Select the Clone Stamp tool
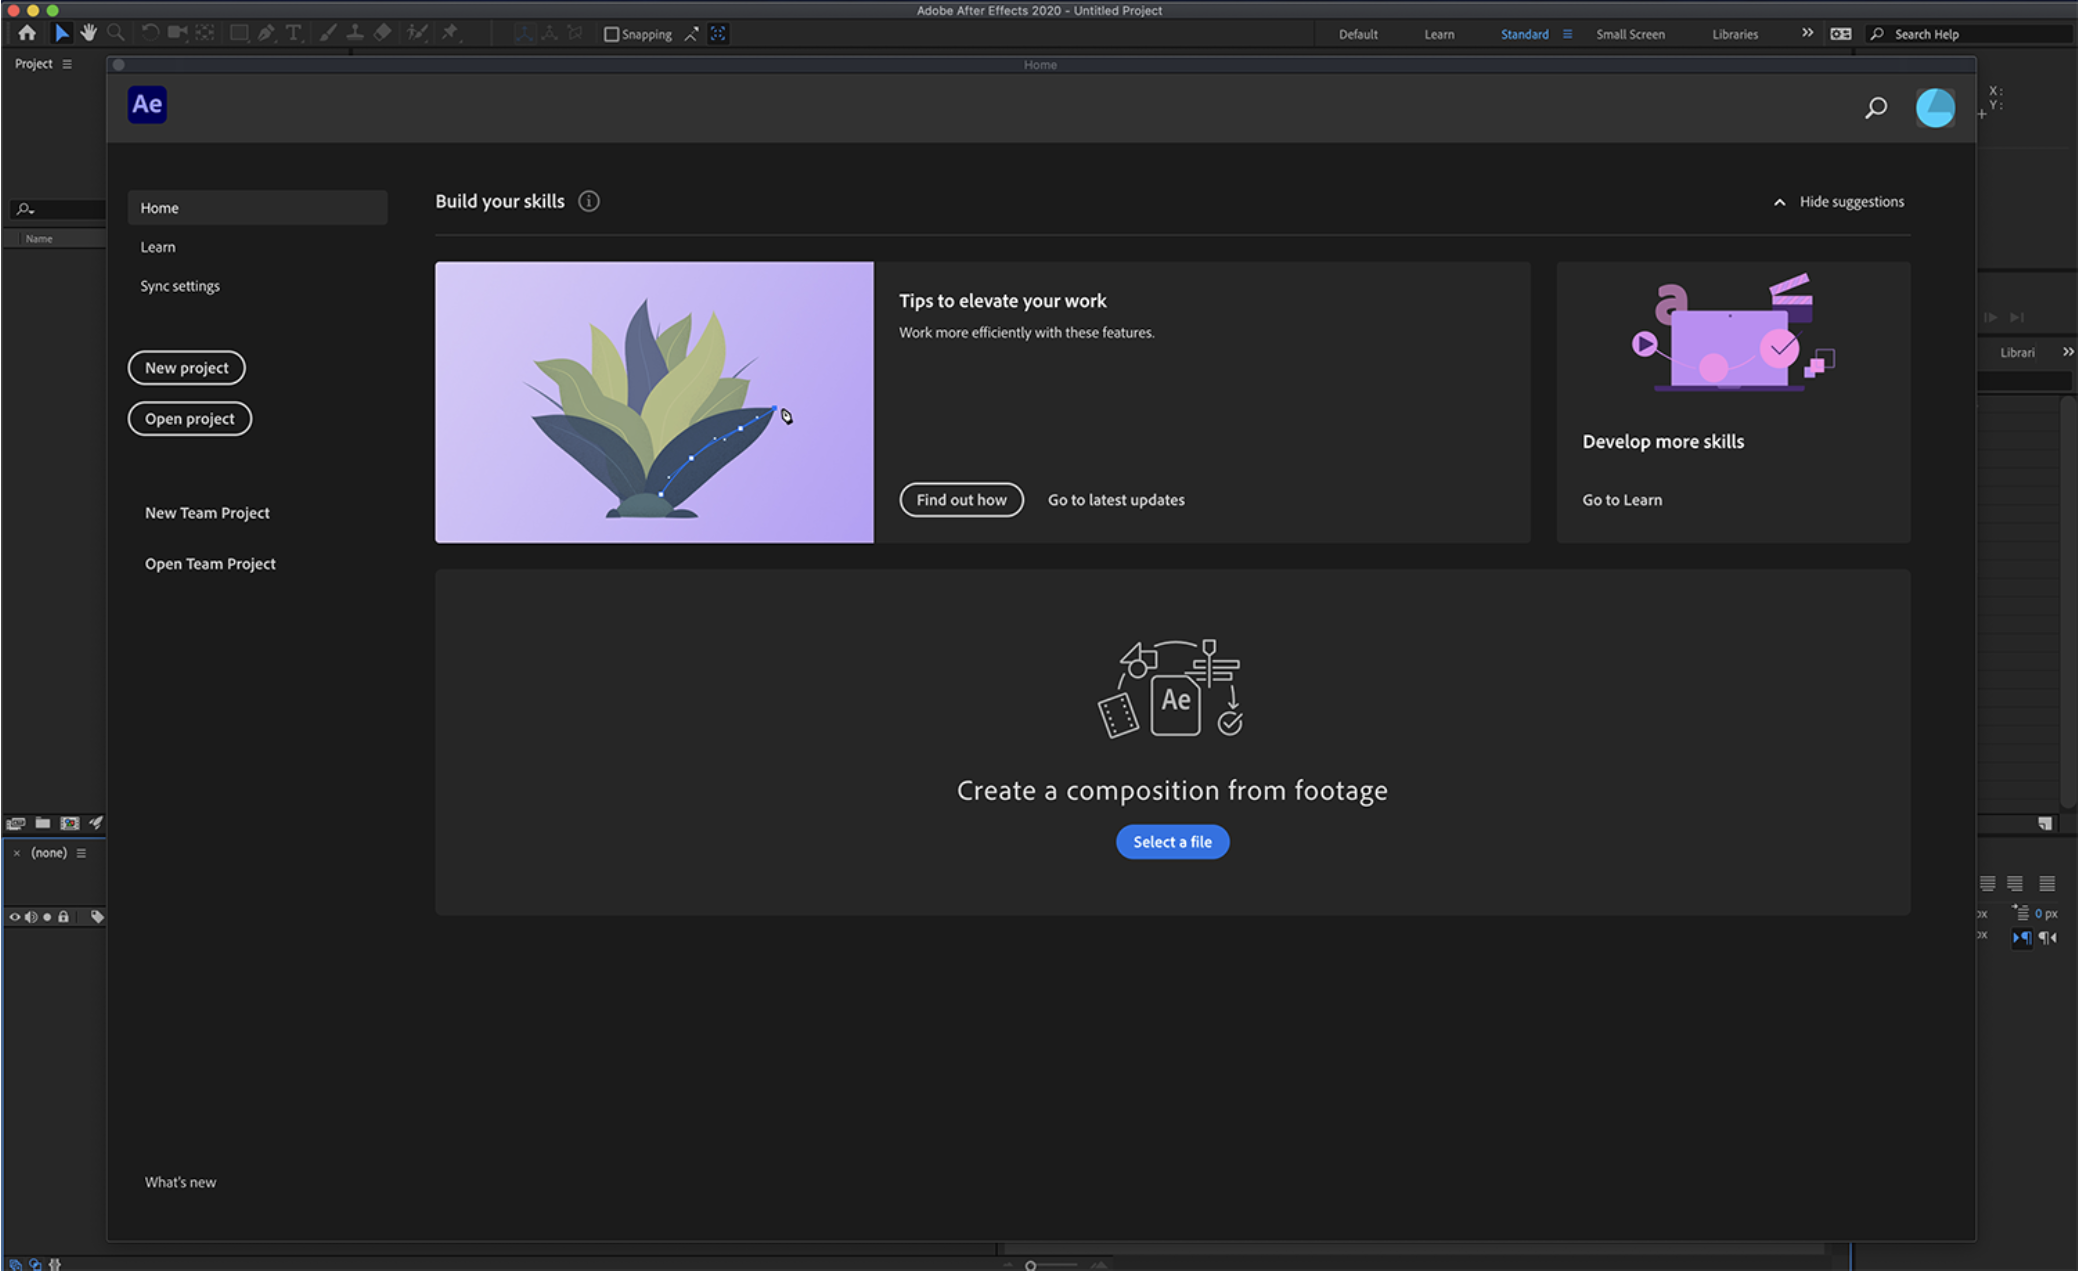Image resolution: width=2082 pixels, height=1272 pixels. coord(355,33)
